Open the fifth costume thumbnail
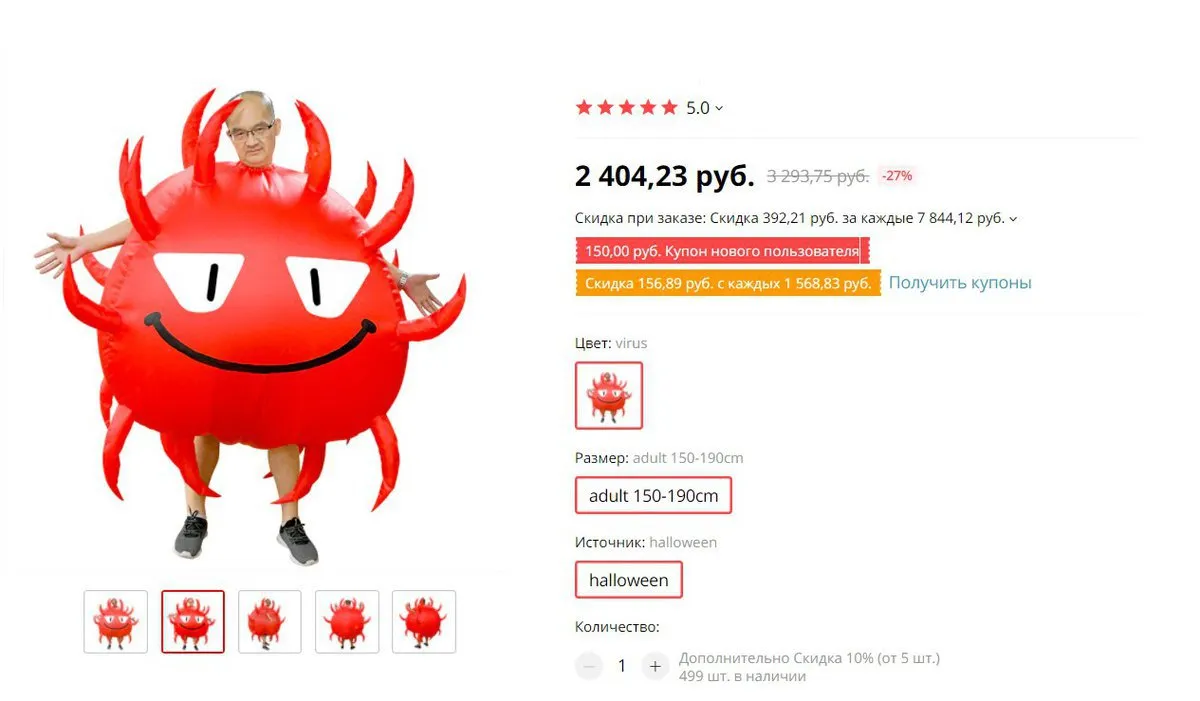 pyautogui.click(x=424, y=622)
